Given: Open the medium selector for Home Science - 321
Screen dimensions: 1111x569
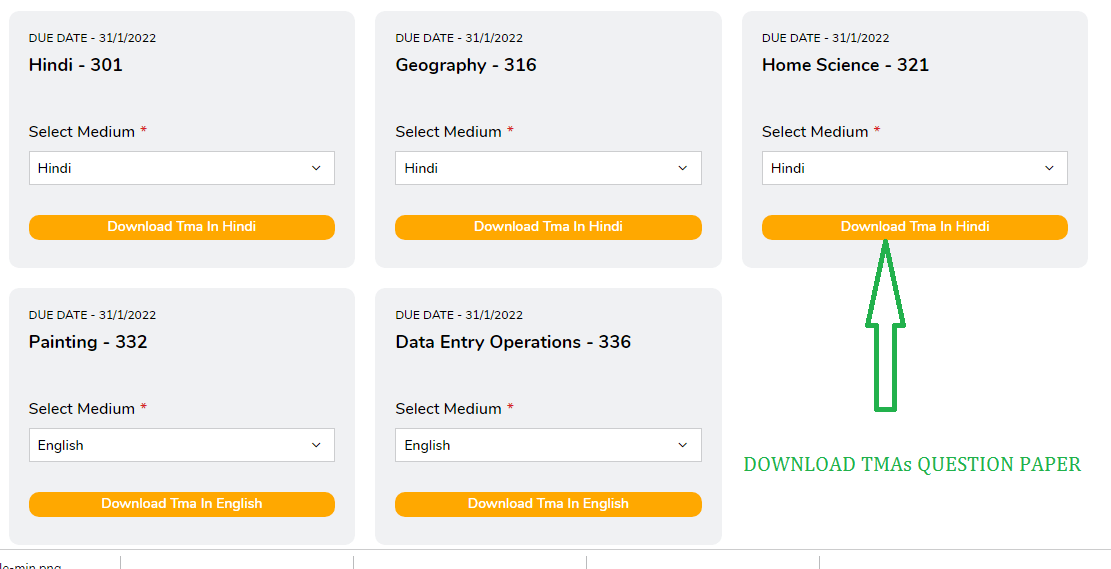Looking at the screenshot, I should tap(915, 168).
